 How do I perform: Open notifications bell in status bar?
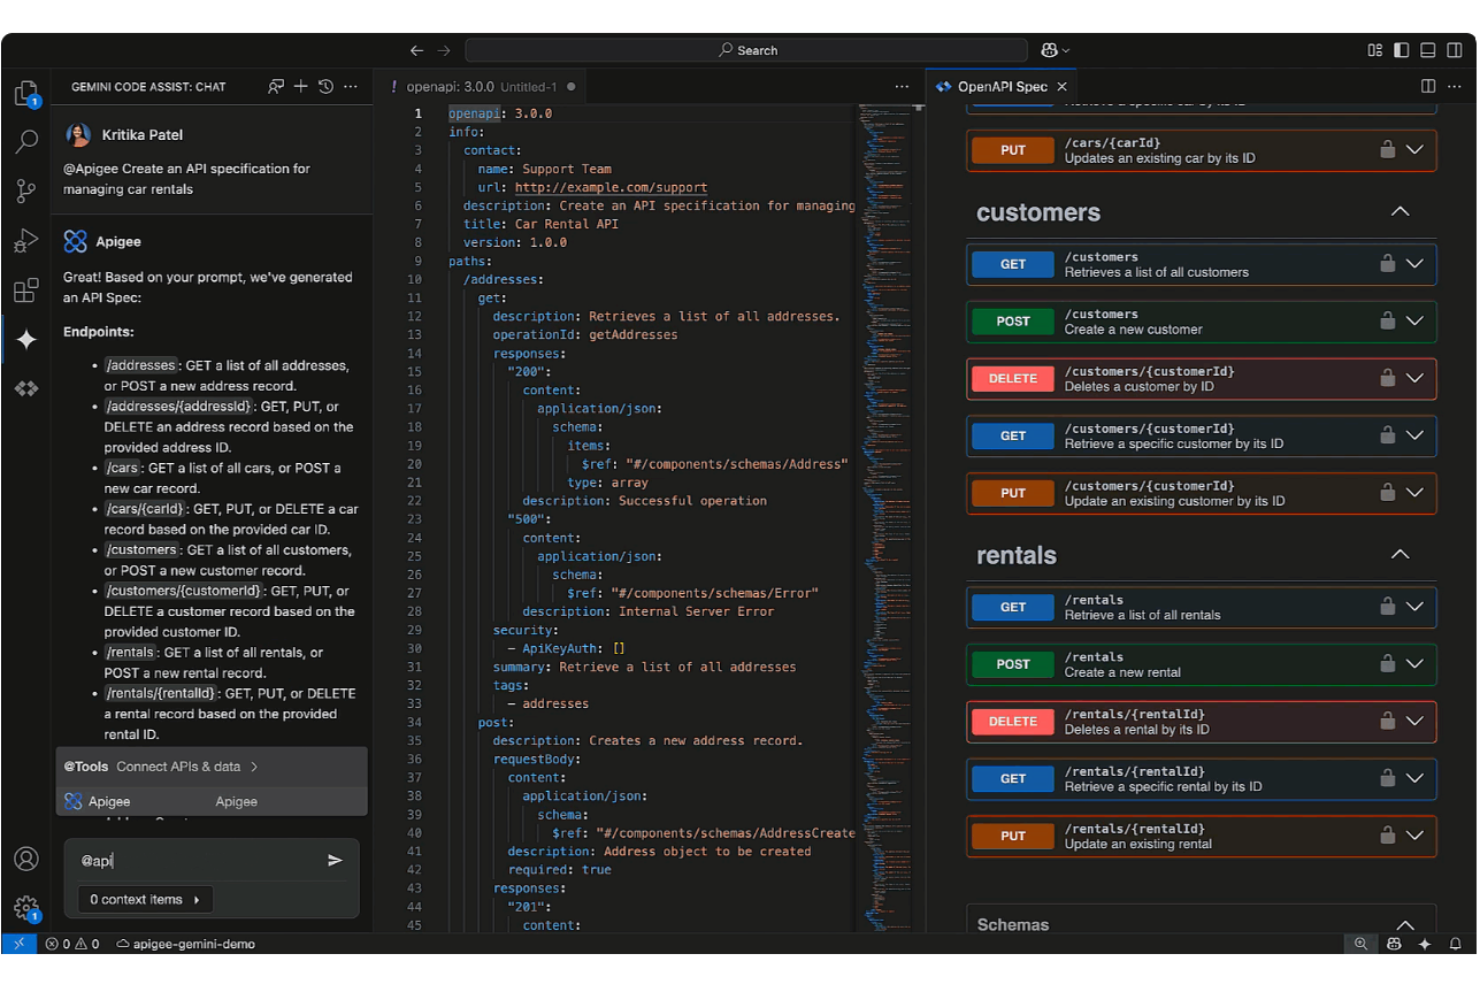(1456, 943)
